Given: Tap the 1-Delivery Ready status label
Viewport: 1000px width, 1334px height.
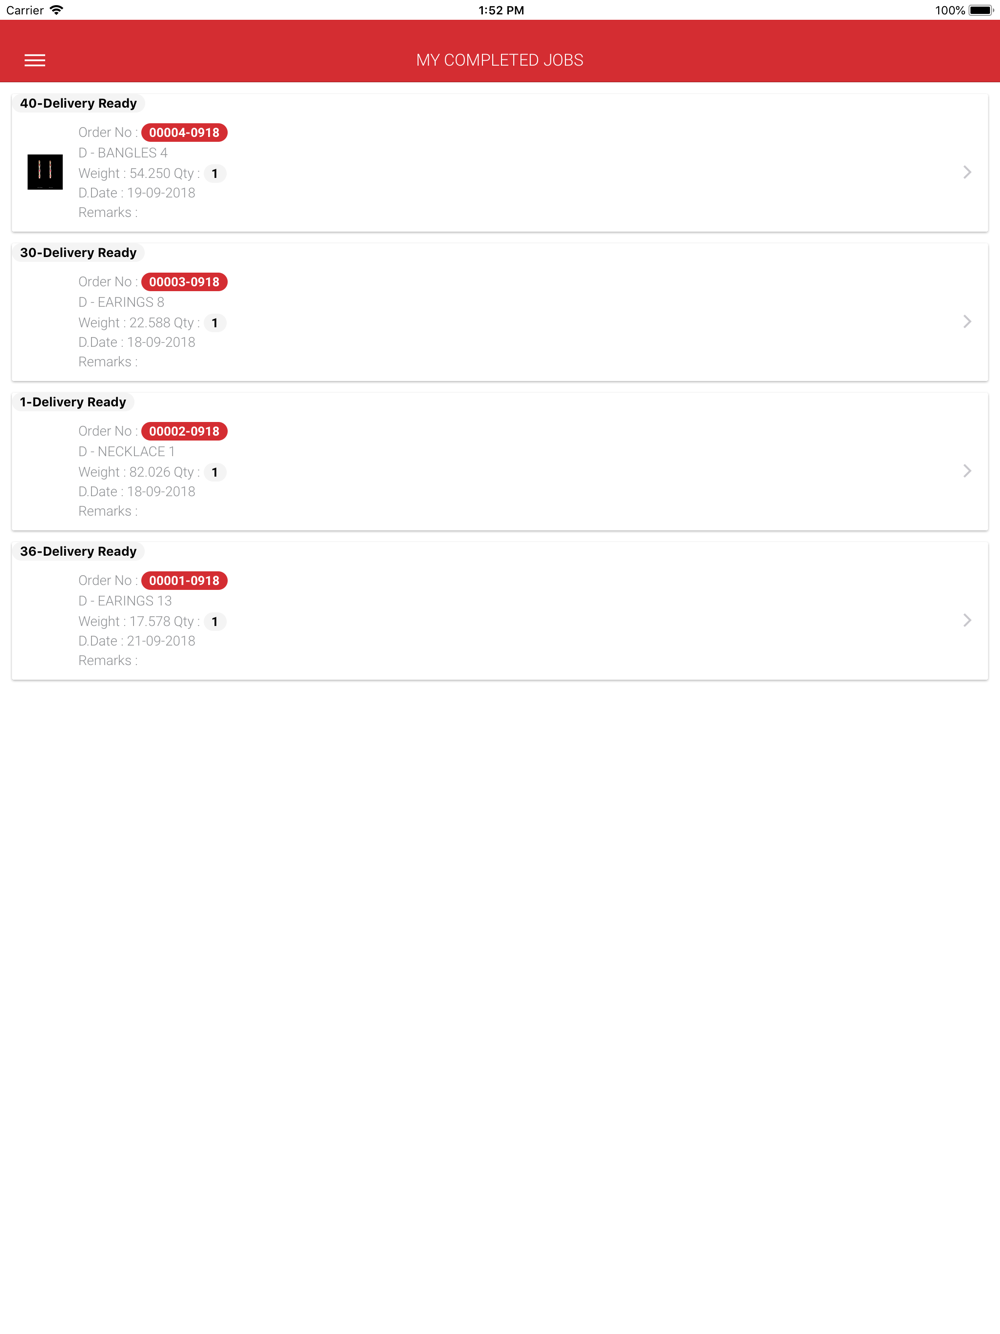Looking at the screenshot, I should (73, 402).
